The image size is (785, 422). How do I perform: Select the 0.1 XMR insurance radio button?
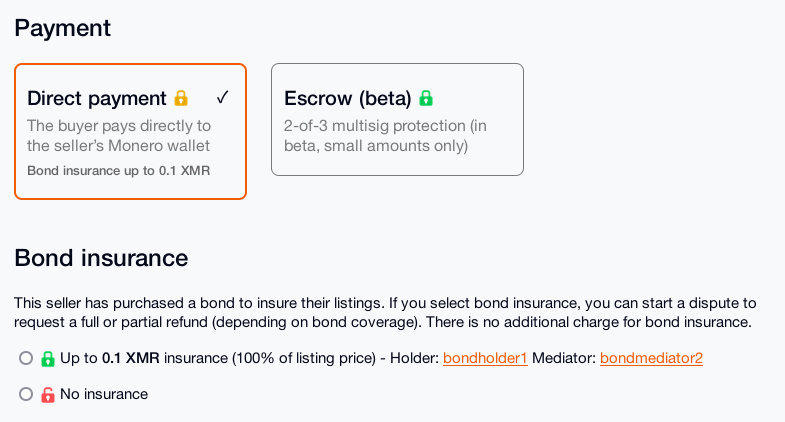tap(26, 358)
